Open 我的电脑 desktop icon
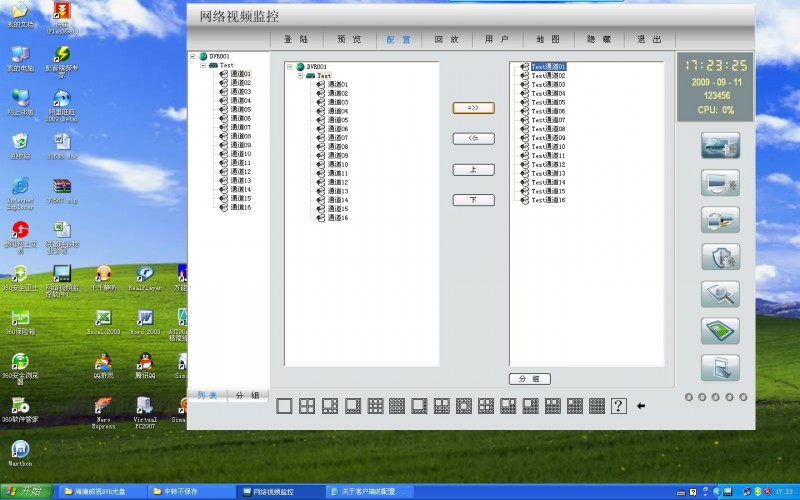The height and width of the screenshot is (500, 800). 20,59
